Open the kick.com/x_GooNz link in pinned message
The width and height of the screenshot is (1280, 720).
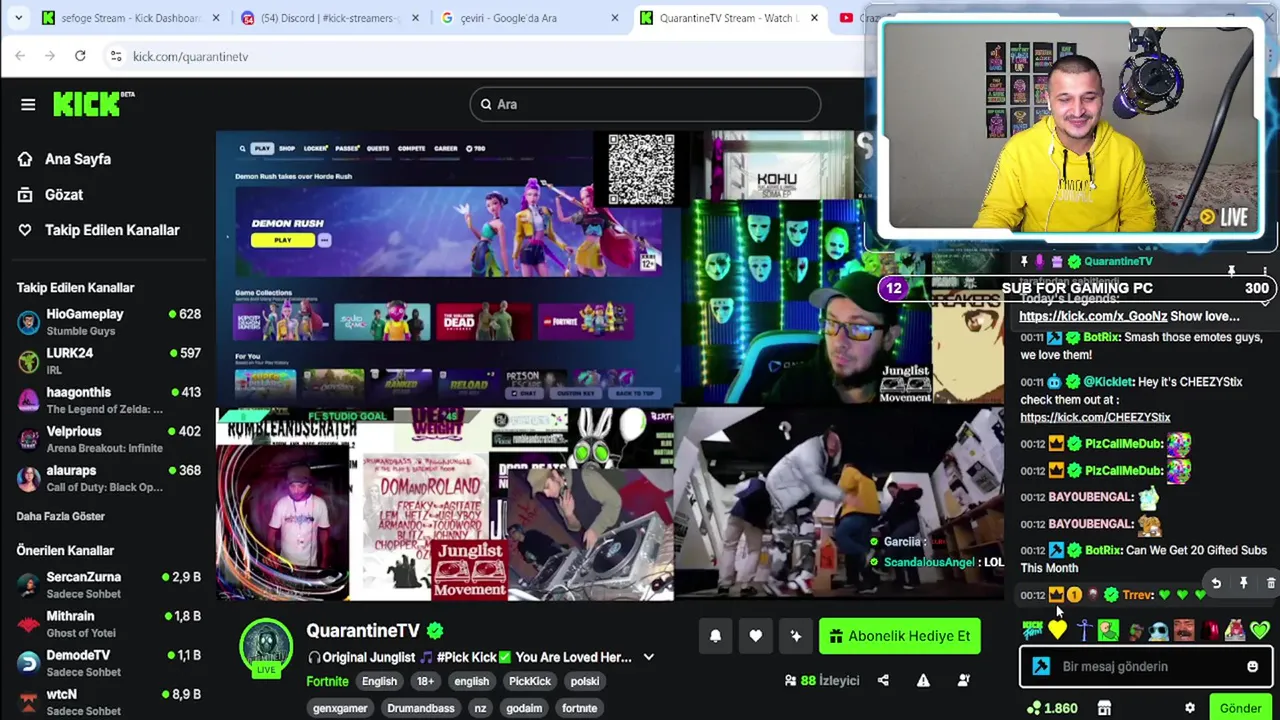pos(1093,316)
